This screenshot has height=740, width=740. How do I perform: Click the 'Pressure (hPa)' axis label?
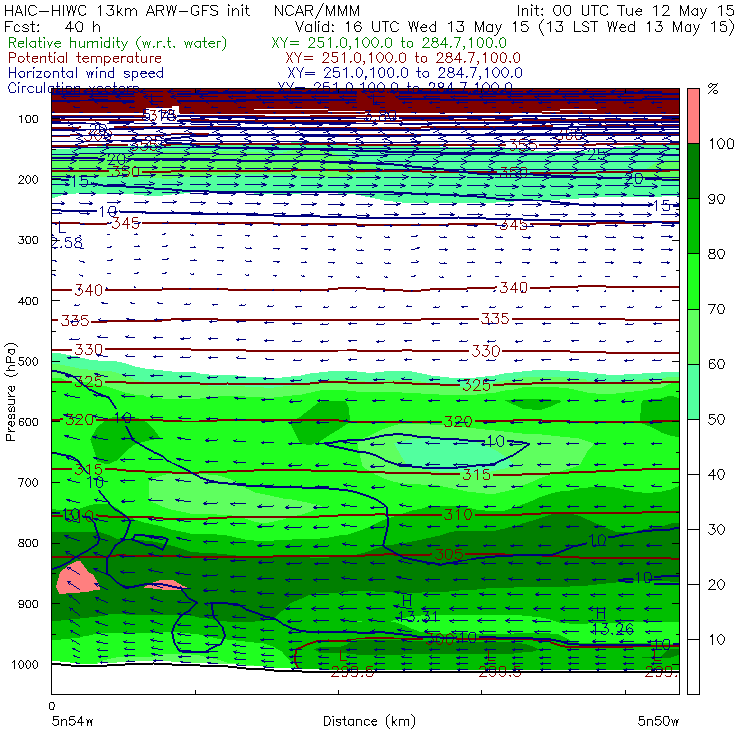10,392
